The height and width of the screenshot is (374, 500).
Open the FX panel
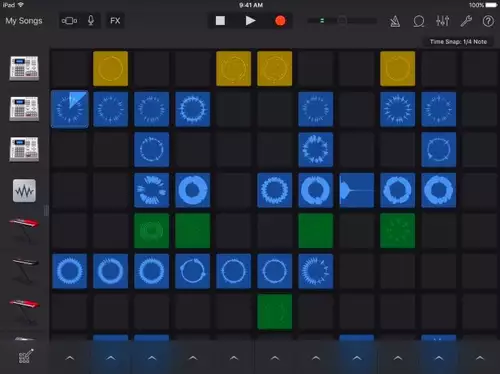[115, 21]
